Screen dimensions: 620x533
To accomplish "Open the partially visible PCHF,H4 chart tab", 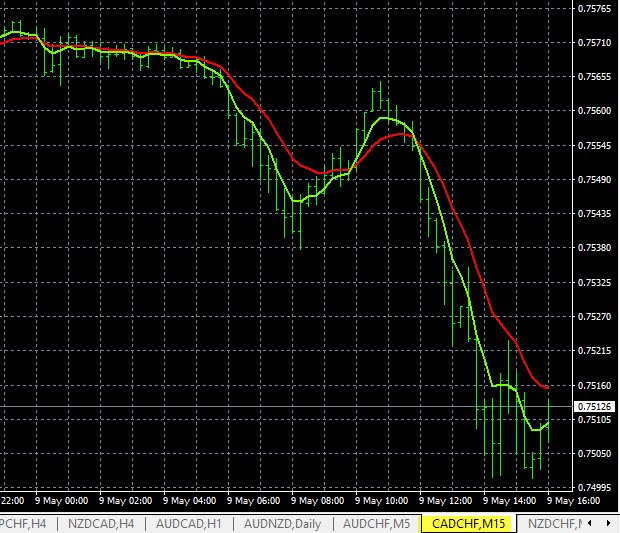I will 24,524.
